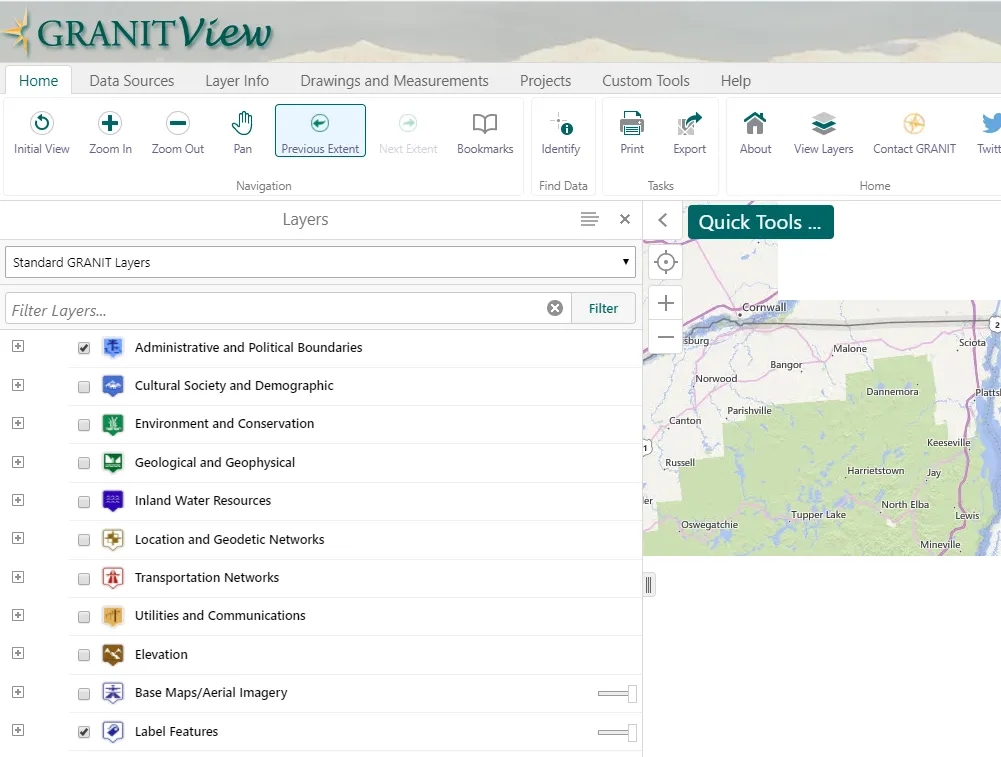Screen dimensions: 1001x757
Task: Select the Zoom In ribbon tool
Action: tap(110, 132)
